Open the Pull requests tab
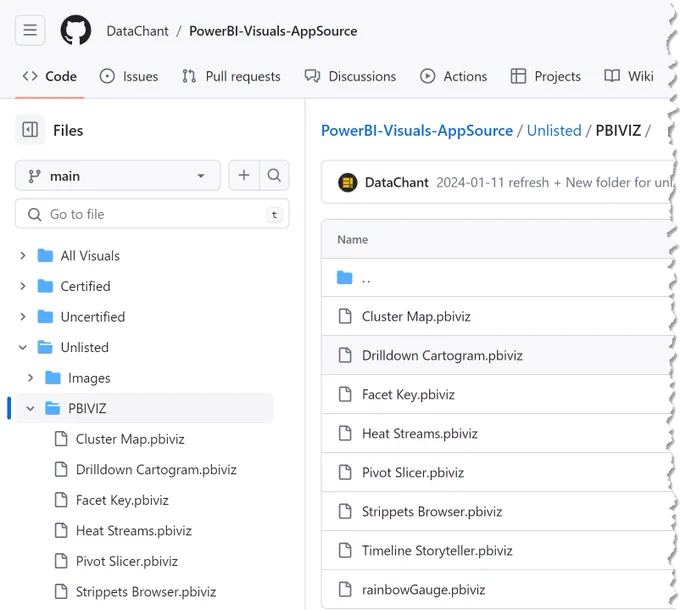The image size is (680, 610). coord(231,76)
